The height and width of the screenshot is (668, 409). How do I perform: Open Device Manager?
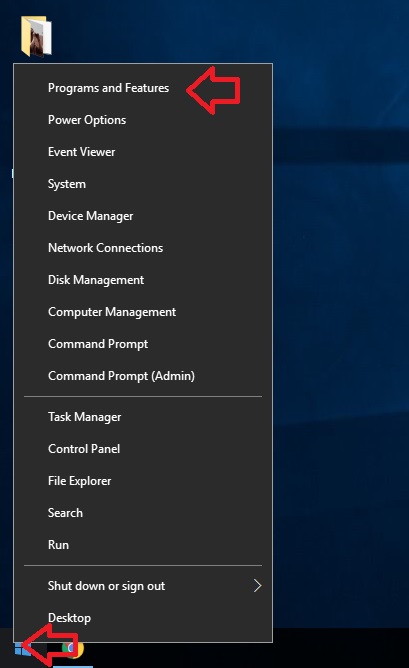coord(90,216)
